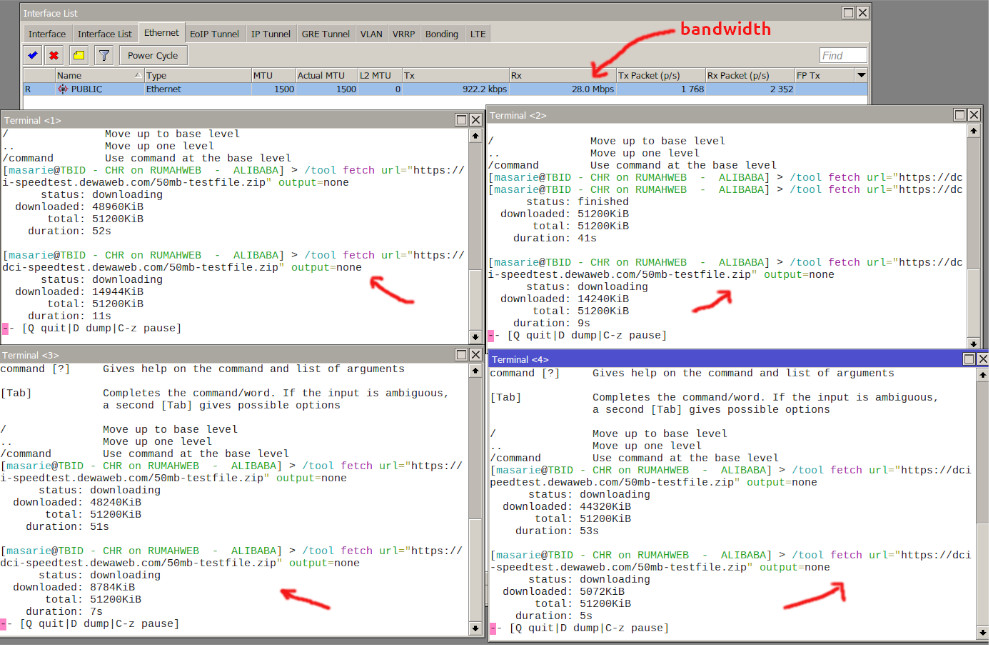Click the Find search field
The width and height of the screenshot is (989, 645).
point(843,56)
